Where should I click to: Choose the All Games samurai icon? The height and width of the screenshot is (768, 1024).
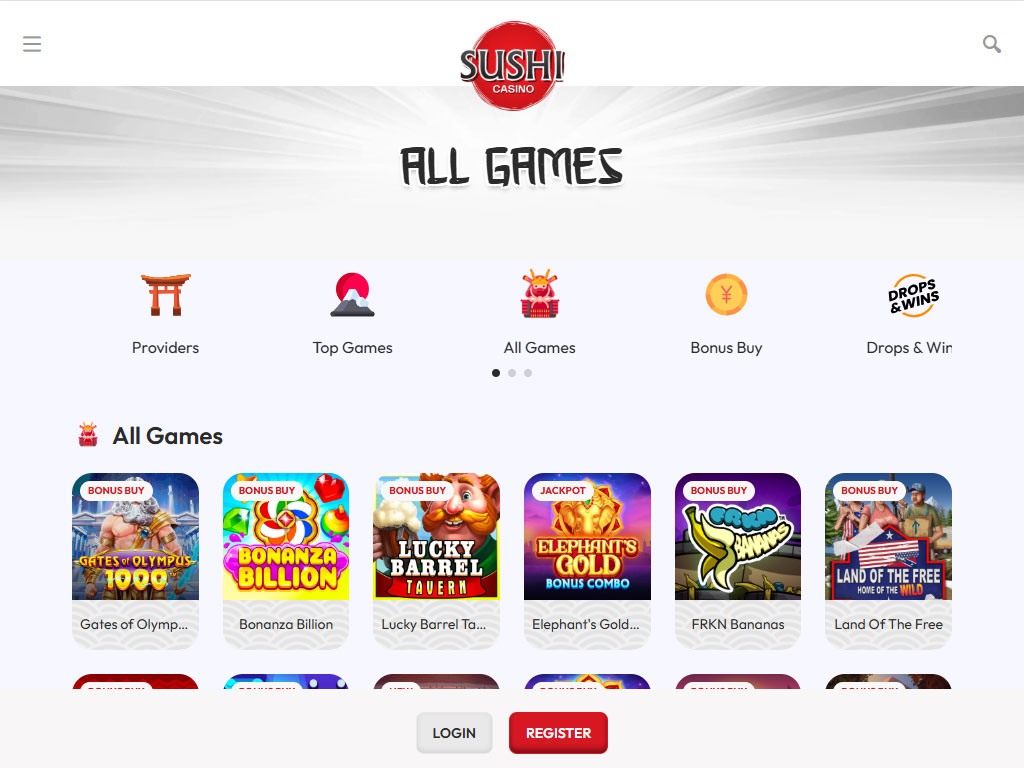click(539, 294)
